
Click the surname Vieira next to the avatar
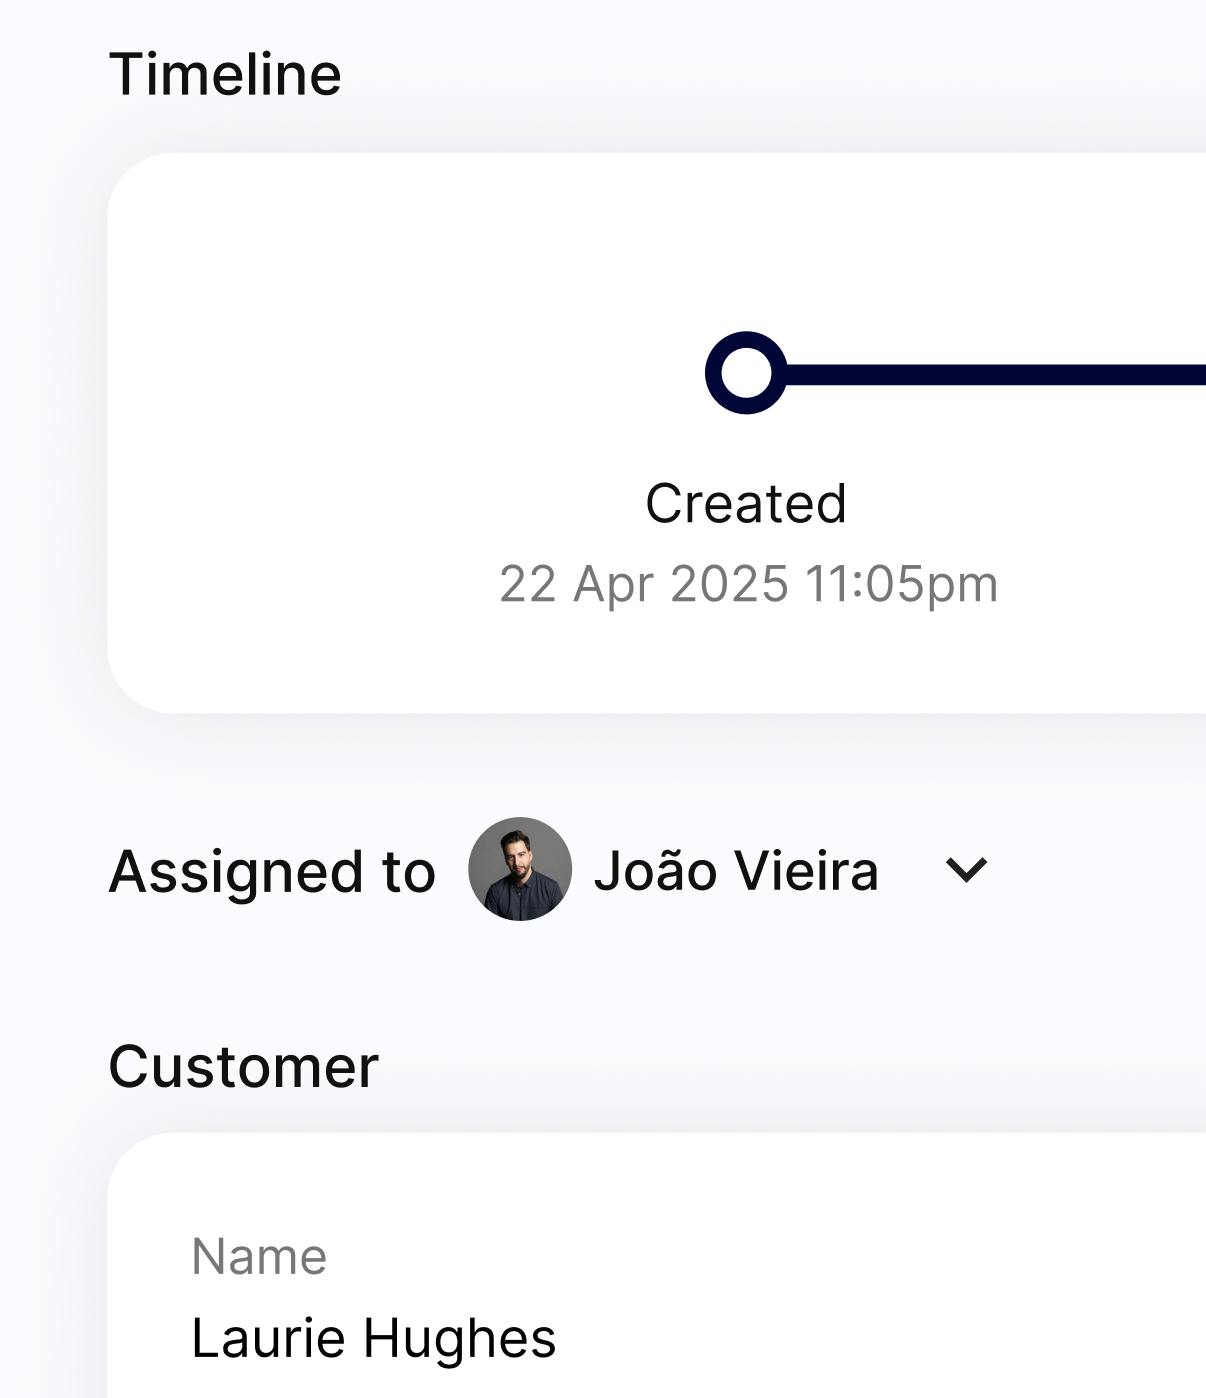click(806, 870)
